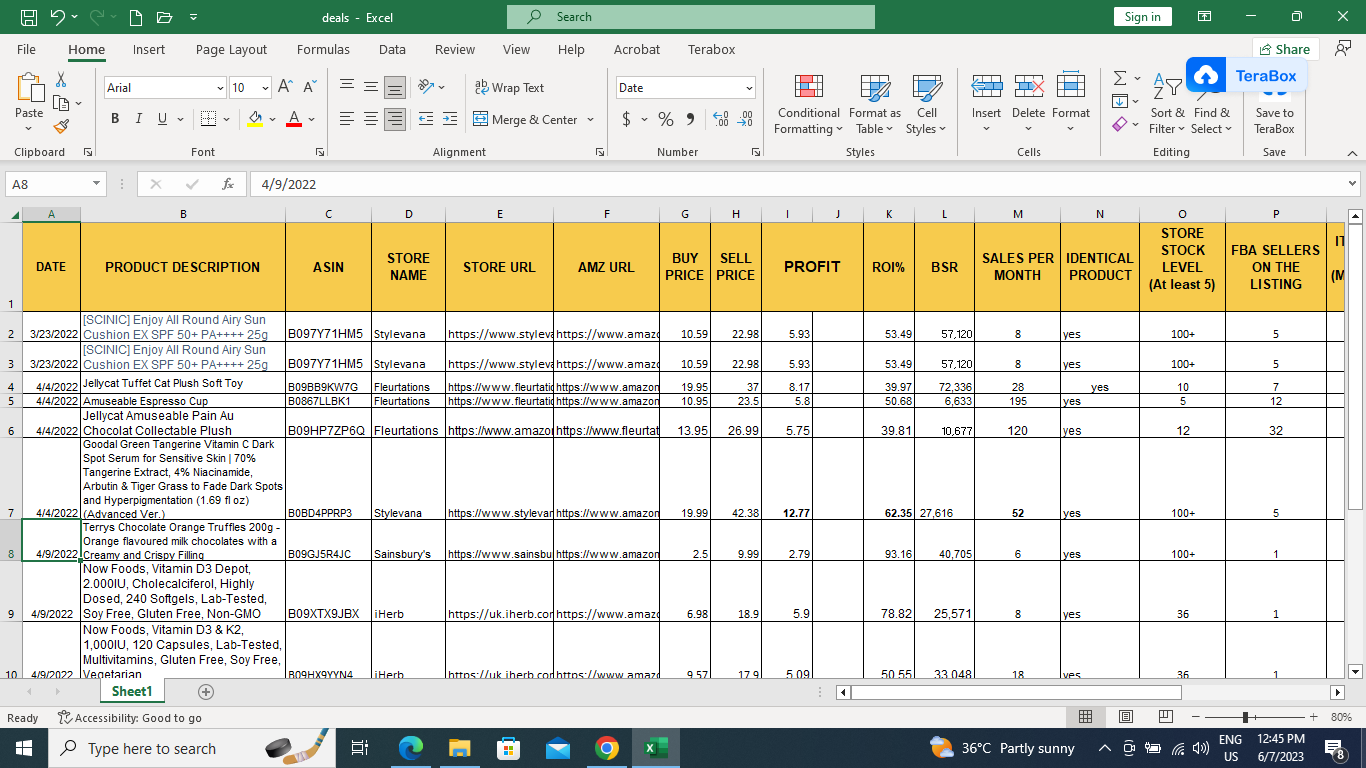Screen dimensions: 1366x768
Task: Toggle Bold formatting
Action: [x=115, y=119]
